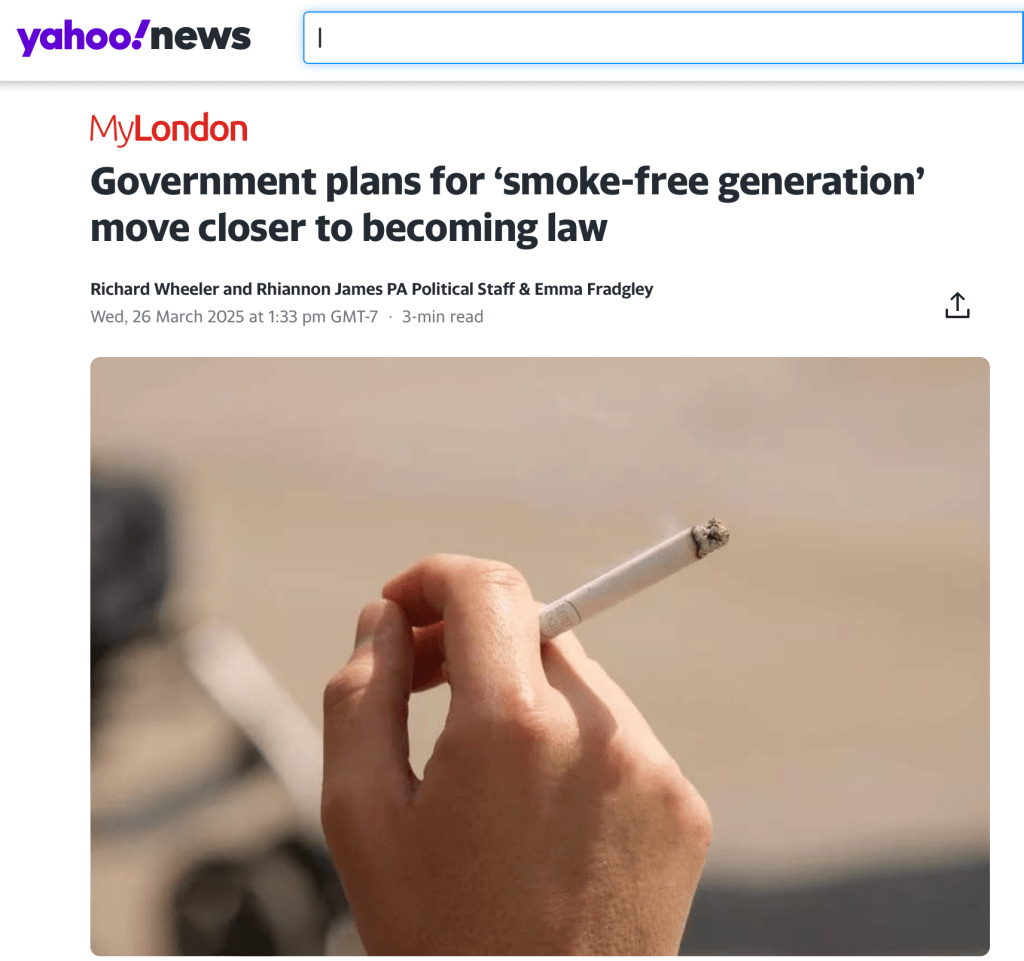
Task: Focus the search input field
Action: [x=663, y=38]
